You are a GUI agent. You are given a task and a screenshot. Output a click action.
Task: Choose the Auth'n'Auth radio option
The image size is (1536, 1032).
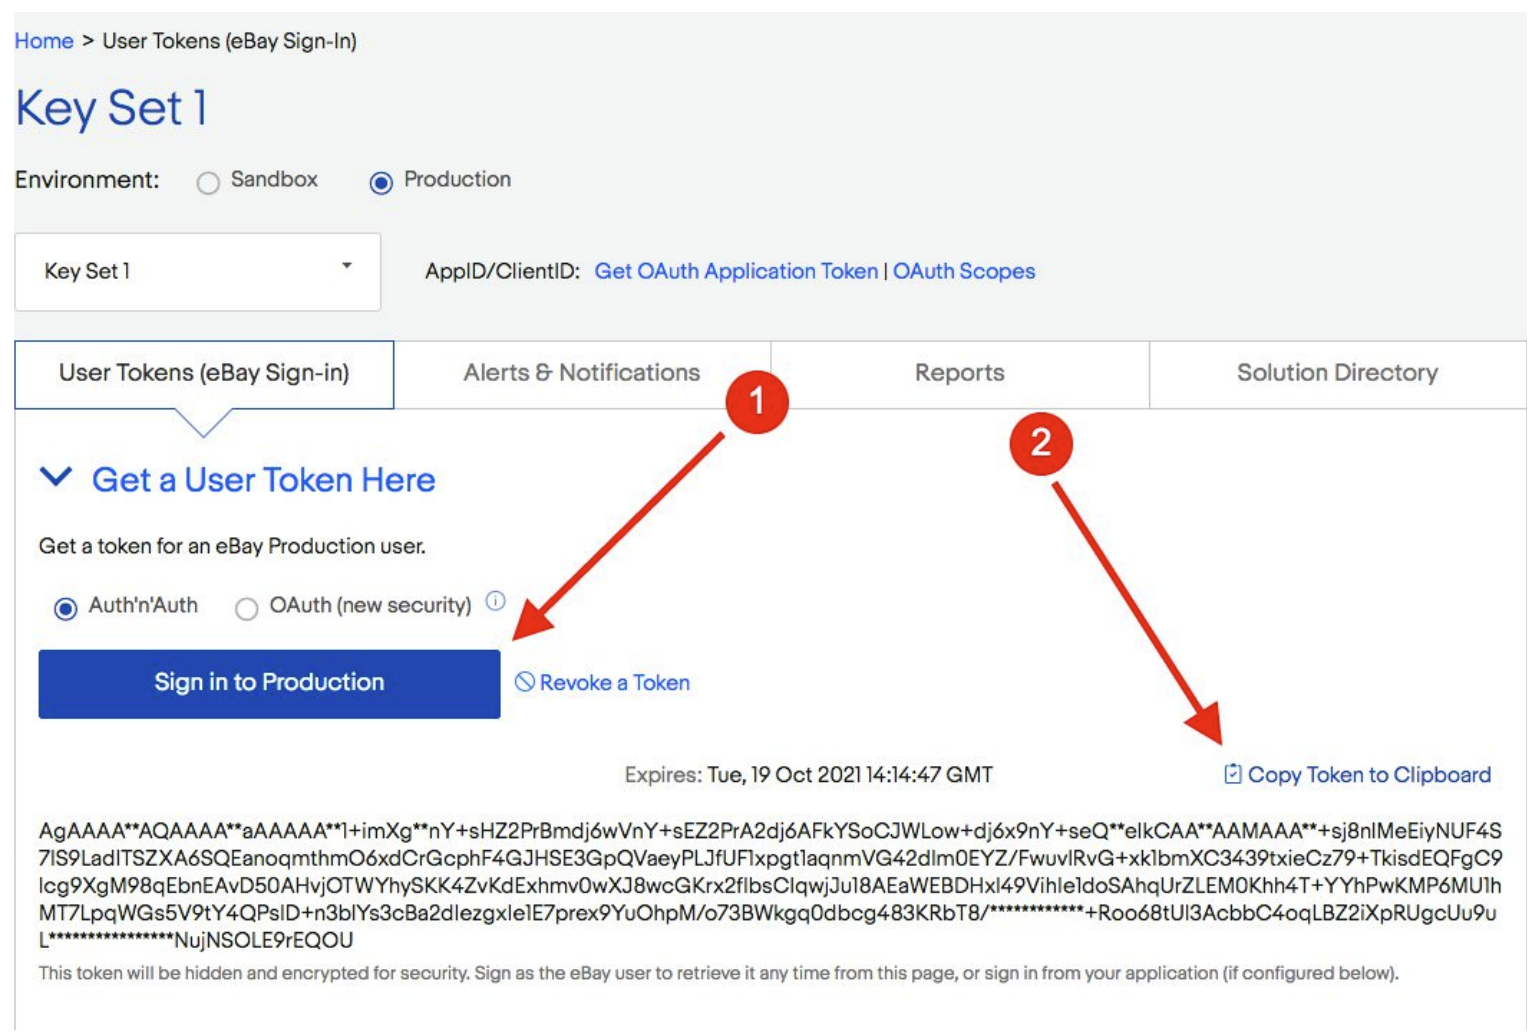coord(66,608)
